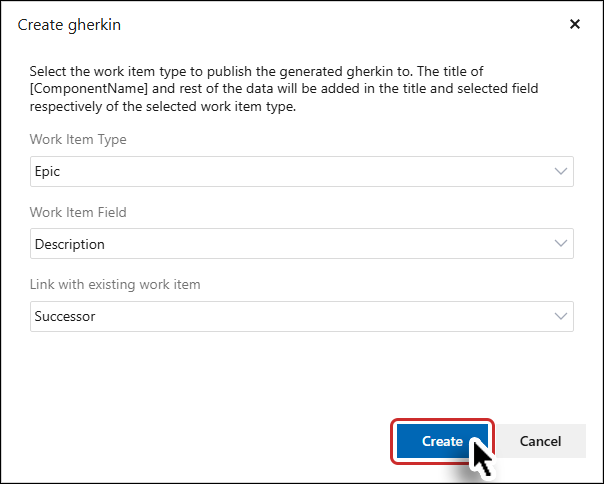Open the Link with existing work item combo box
Screen dimensions: 604x484
coord(302,316)
